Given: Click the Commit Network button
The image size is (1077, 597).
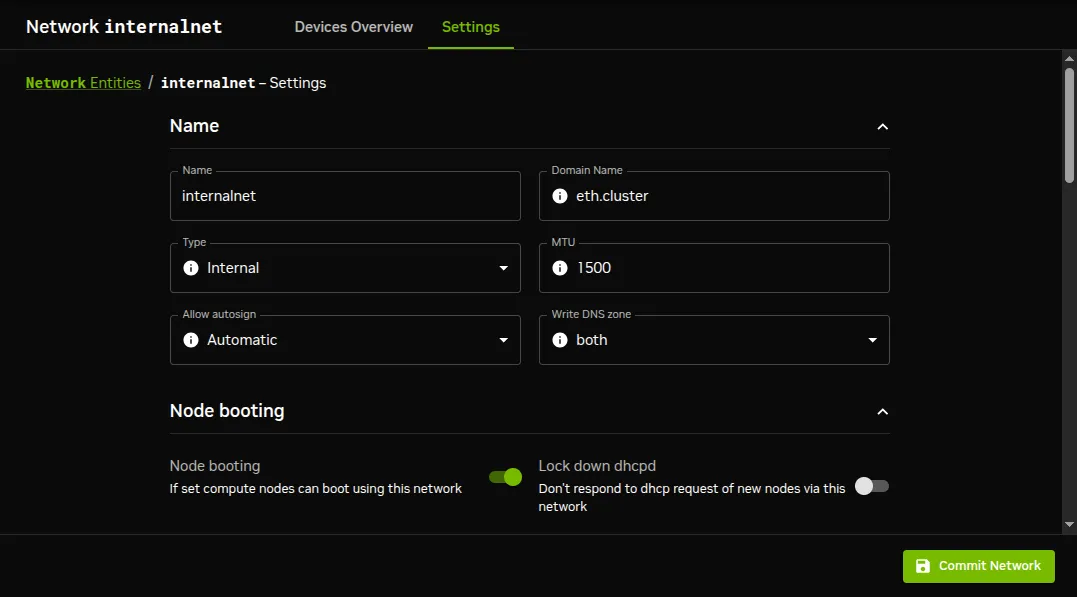Looking at the screenshot, I should coord(979,566).
